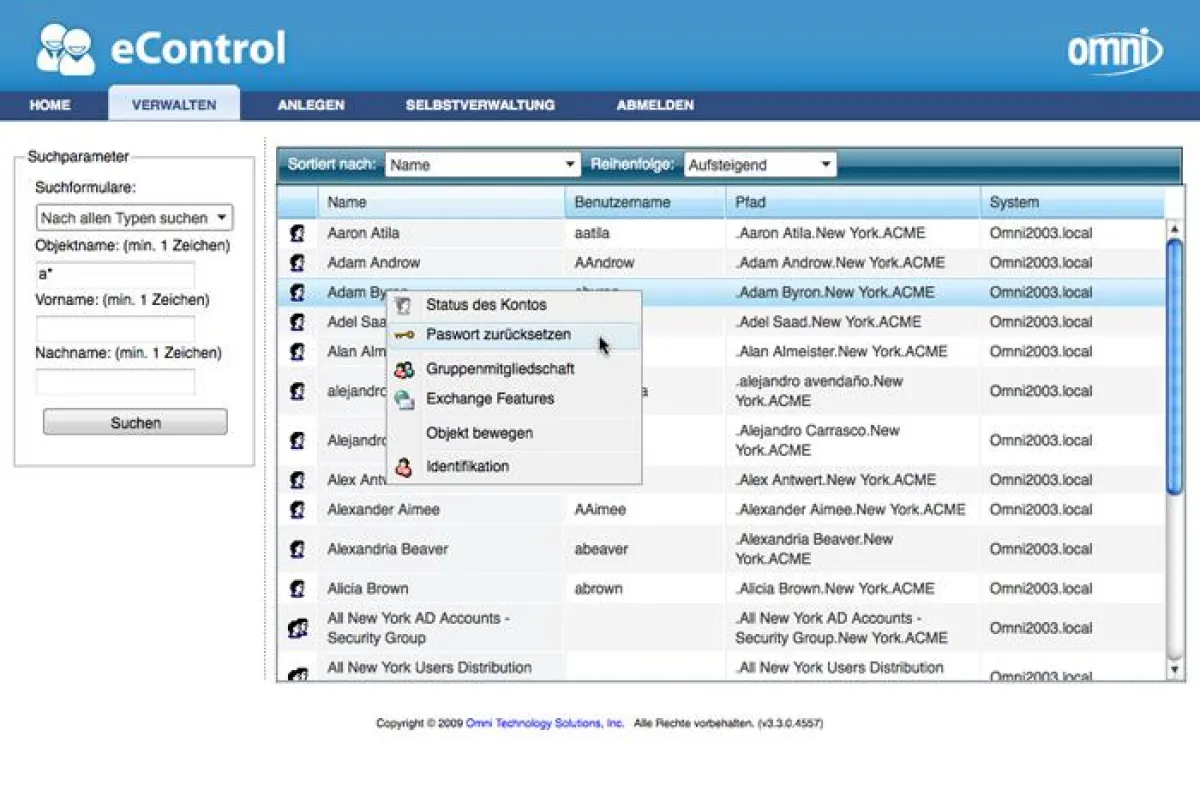Click the All New York AD Accounts group icon
1200x790 pixels.
pyautogui.click(x=296, y=627)
